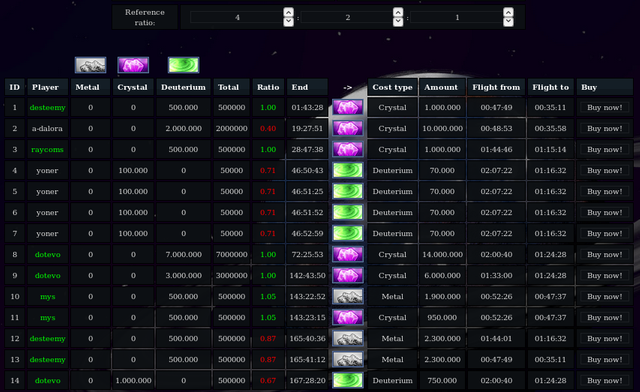Screen dimensions: 640x392
Task: Sort table by the Deuterium column header
Action: [x=183, y=87]
